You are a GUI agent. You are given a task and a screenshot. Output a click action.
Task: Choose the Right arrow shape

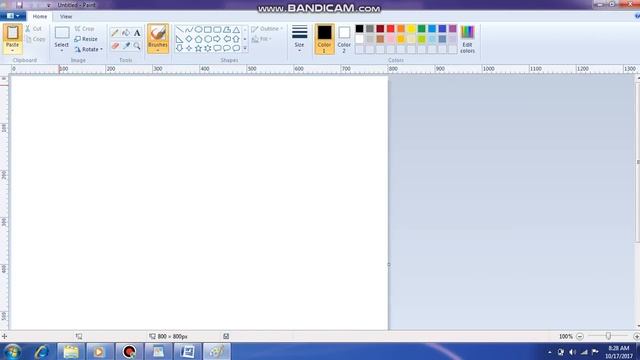tap(217, 39)
